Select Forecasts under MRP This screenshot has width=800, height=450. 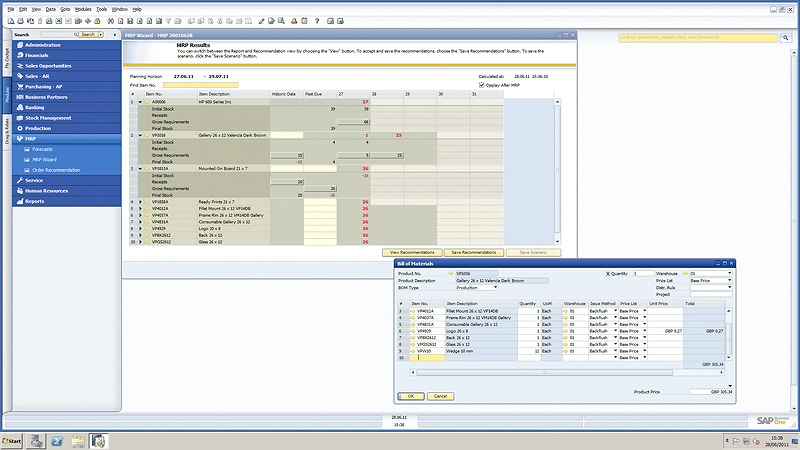point(42,149)
